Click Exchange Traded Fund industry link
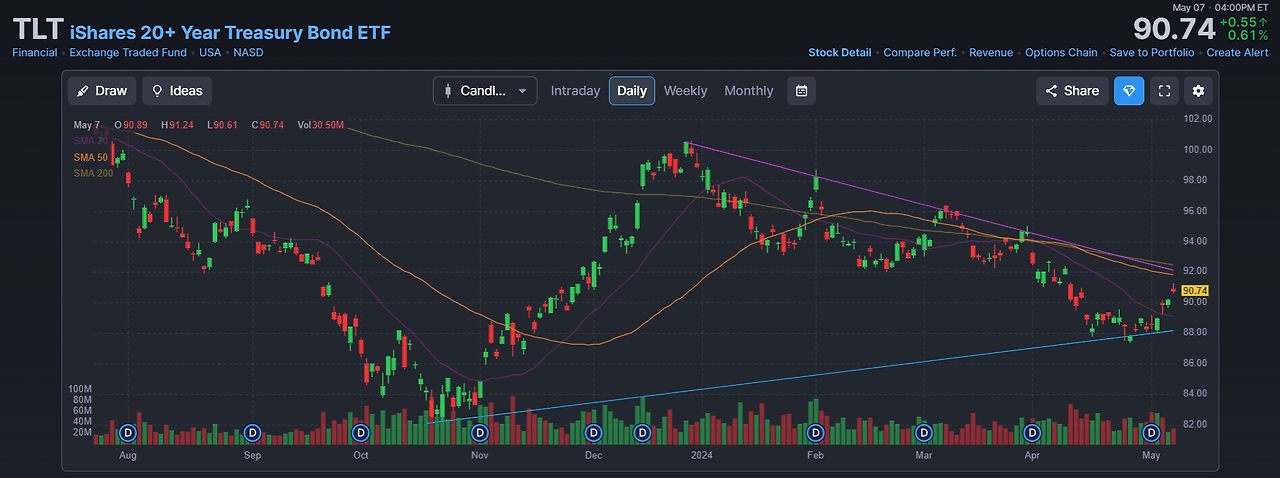 (x=130, y=53)
